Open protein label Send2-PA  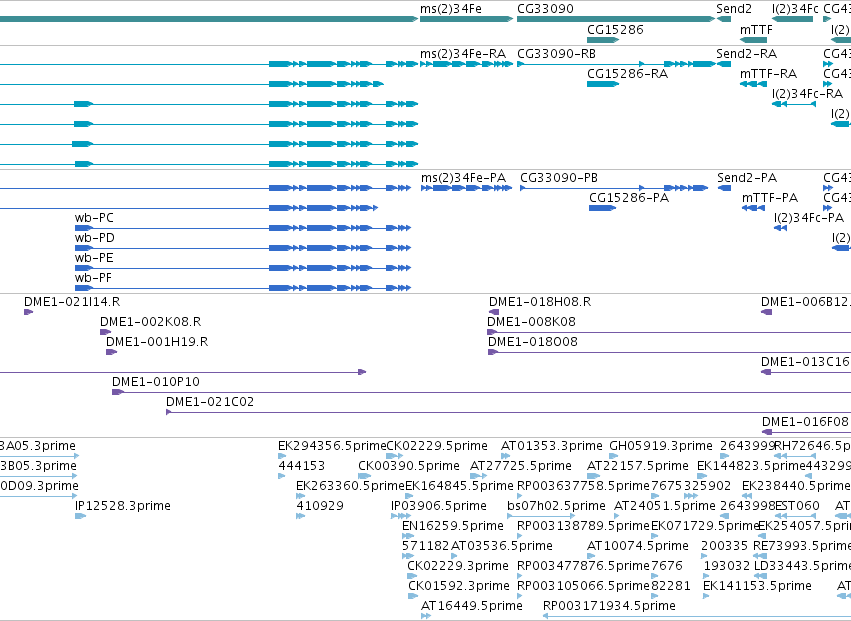[x=747, y=178]
